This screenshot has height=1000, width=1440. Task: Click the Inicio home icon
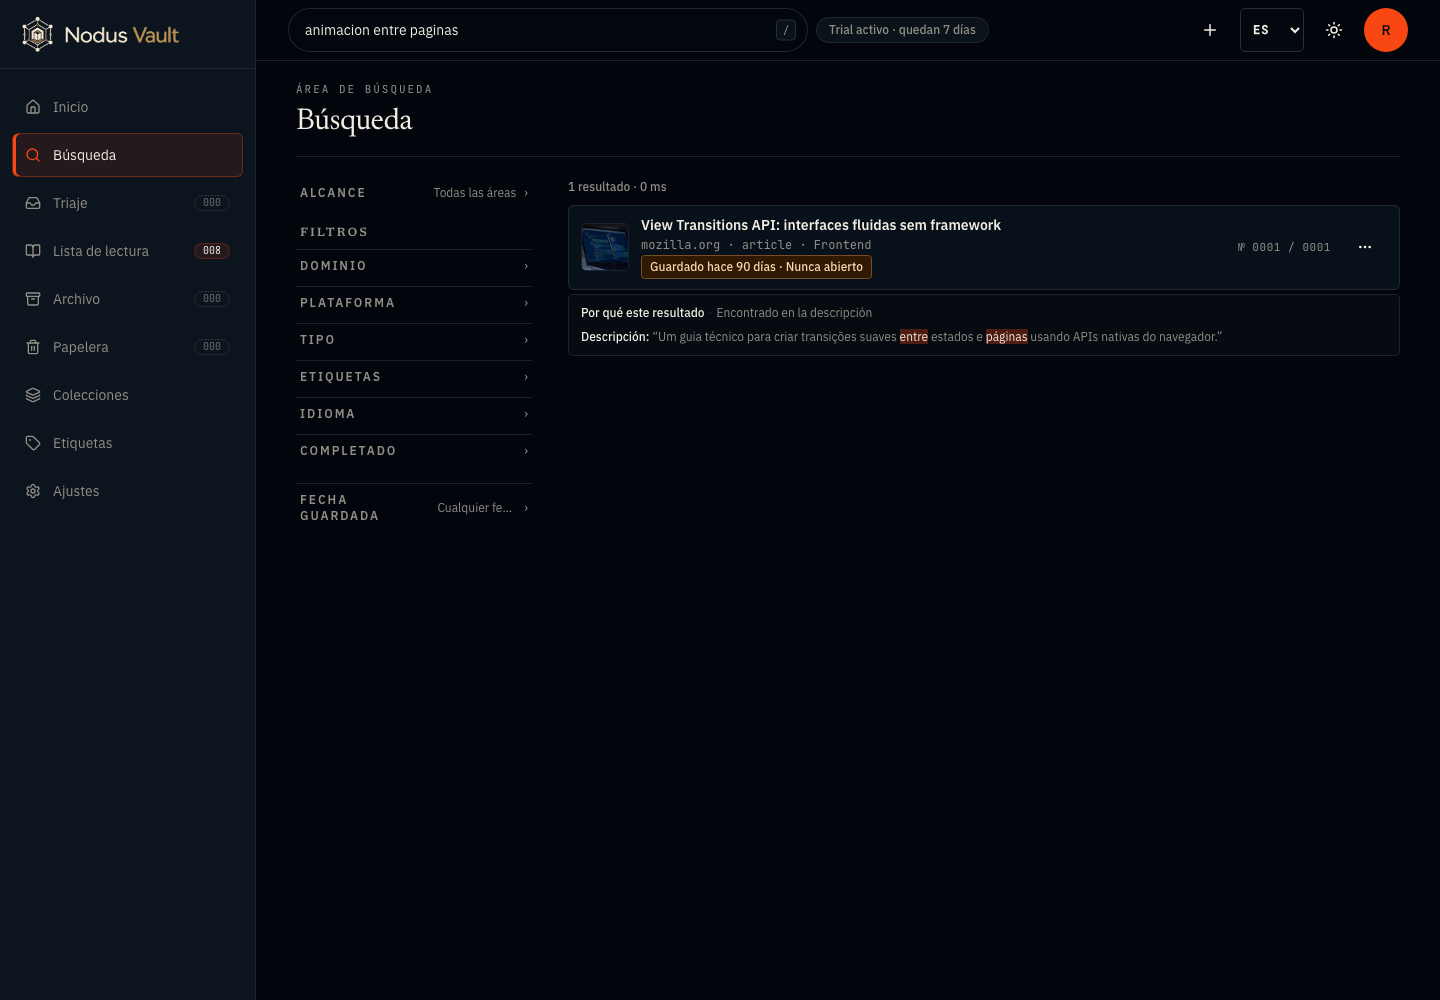(x=33, y=107)
